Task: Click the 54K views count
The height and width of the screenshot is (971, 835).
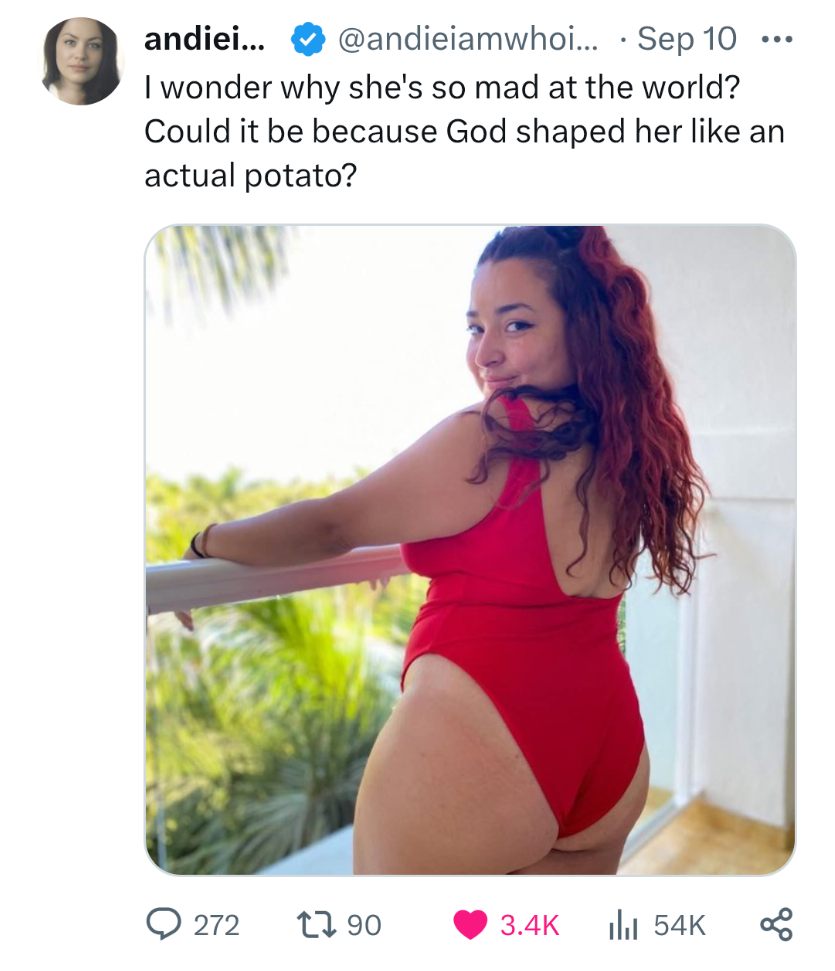Action: pos(680,926)
